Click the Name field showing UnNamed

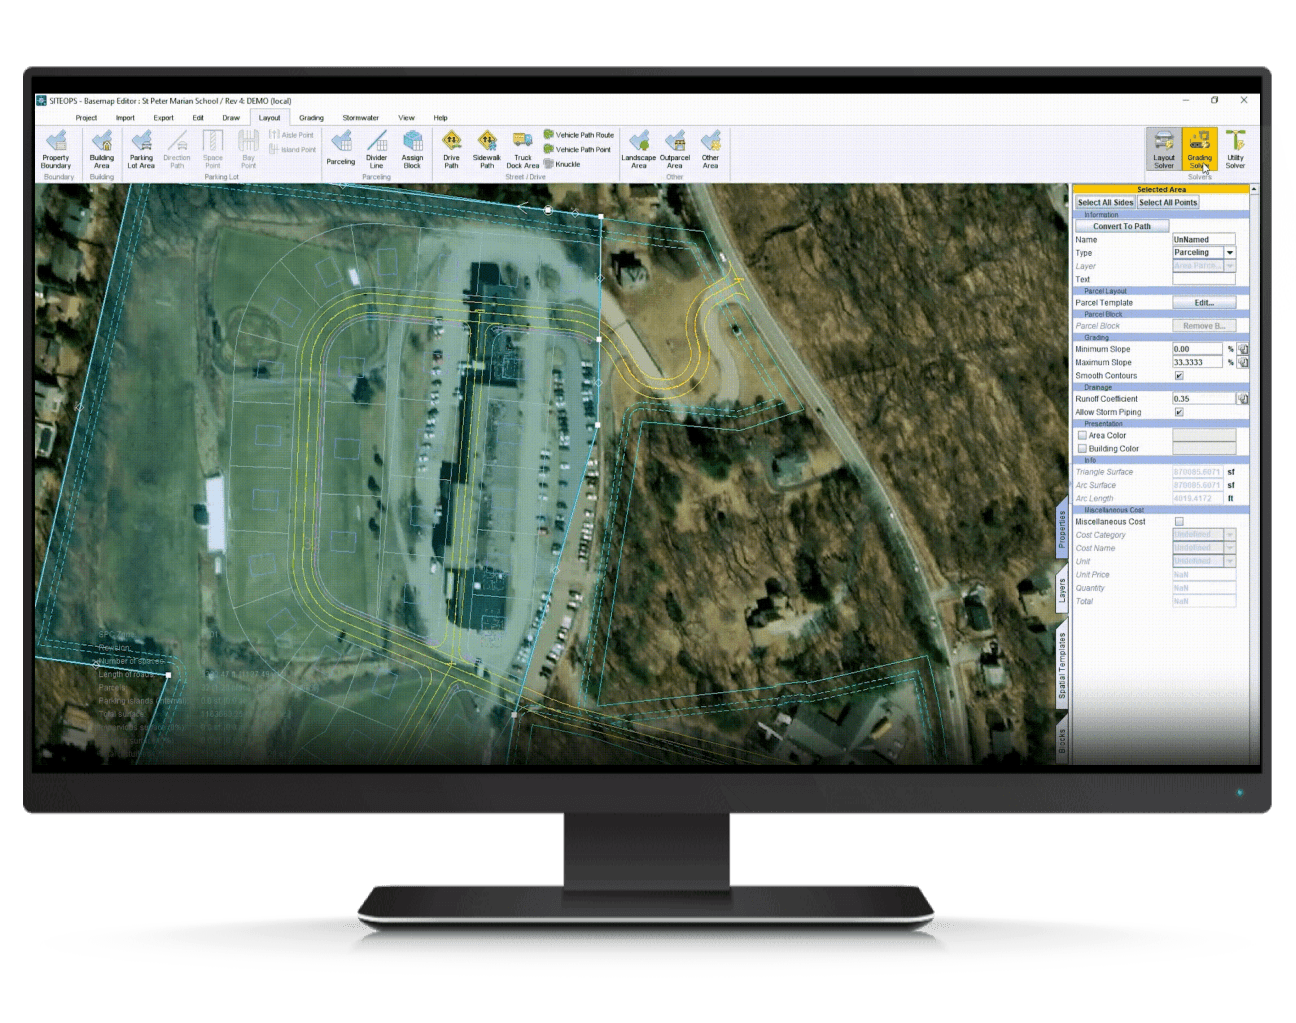pyautogui.click(x=1204, y=240)
